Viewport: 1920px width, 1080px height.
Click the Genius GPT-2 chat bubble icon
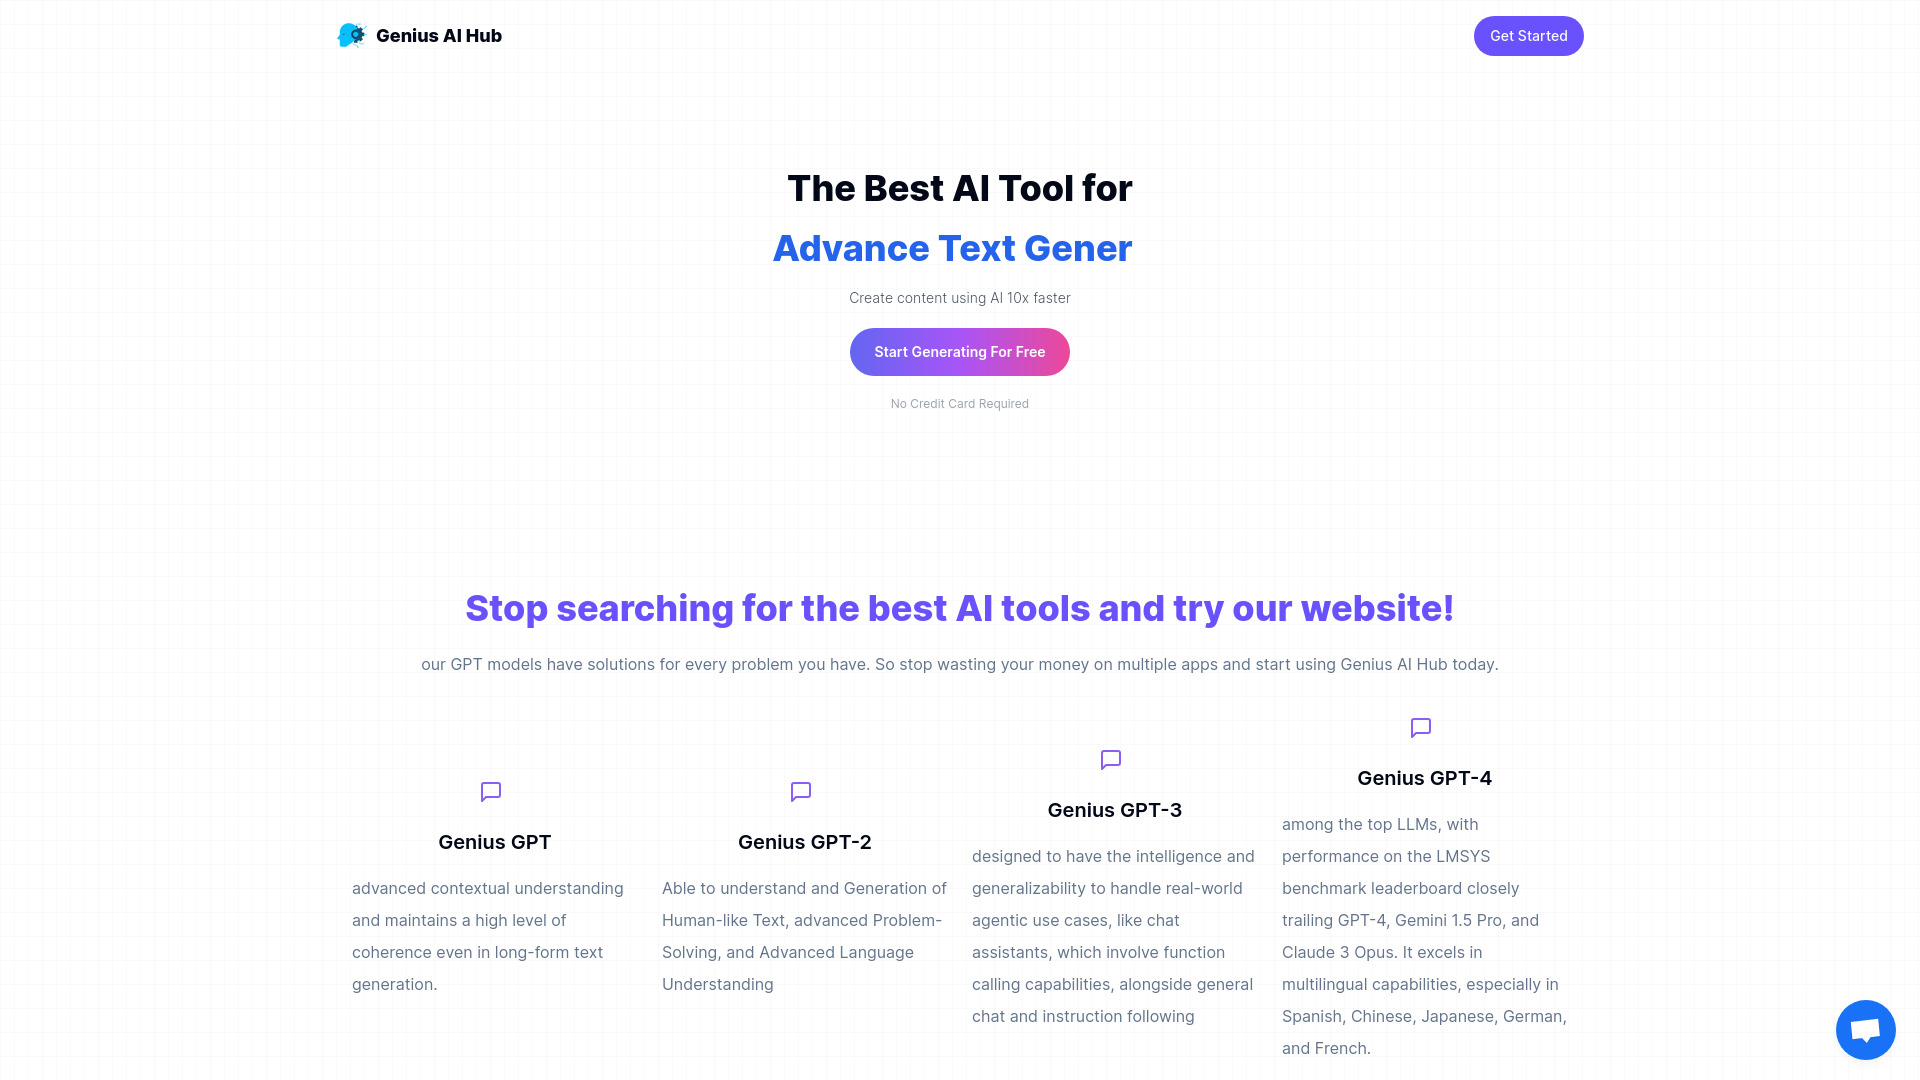tap(800, 791)
